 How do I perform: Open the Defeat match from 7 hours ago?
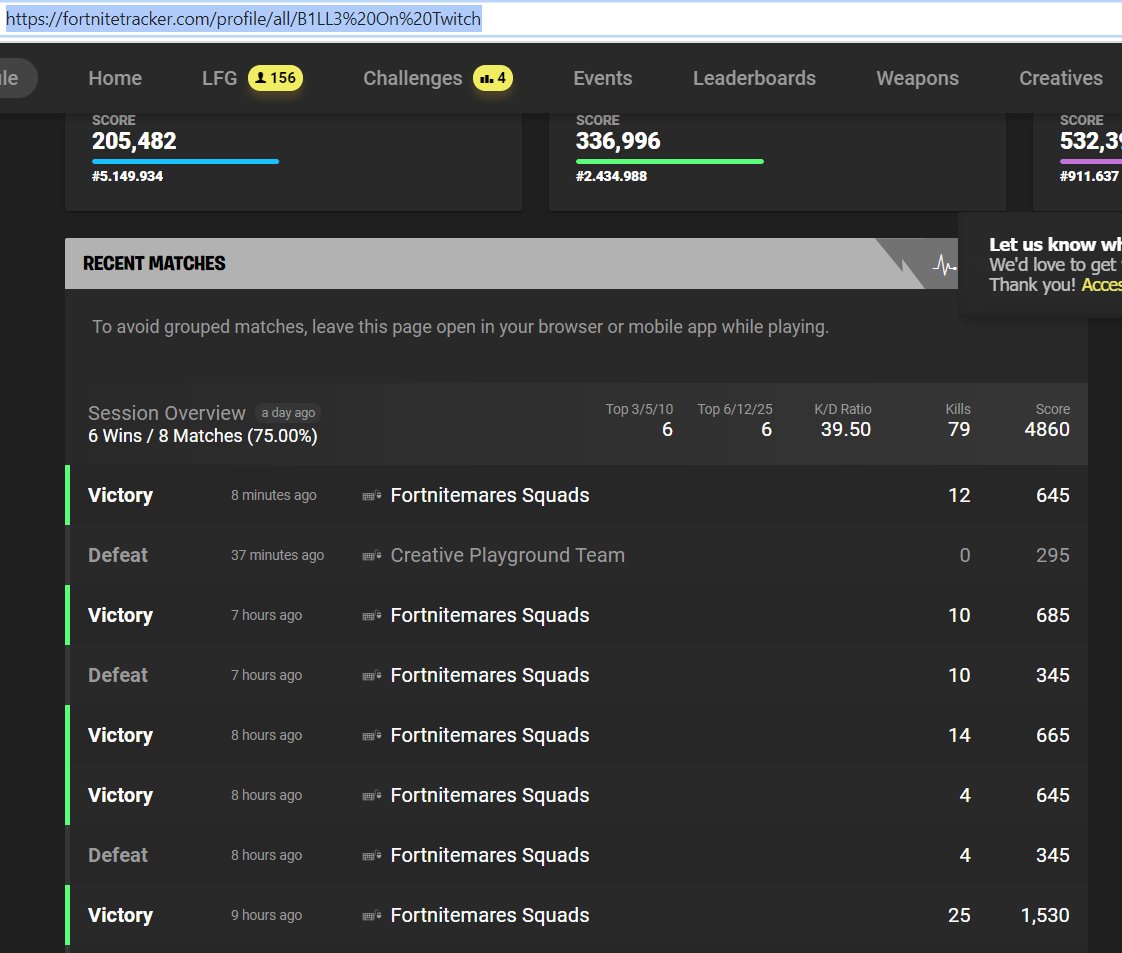(x=576, y=675)
